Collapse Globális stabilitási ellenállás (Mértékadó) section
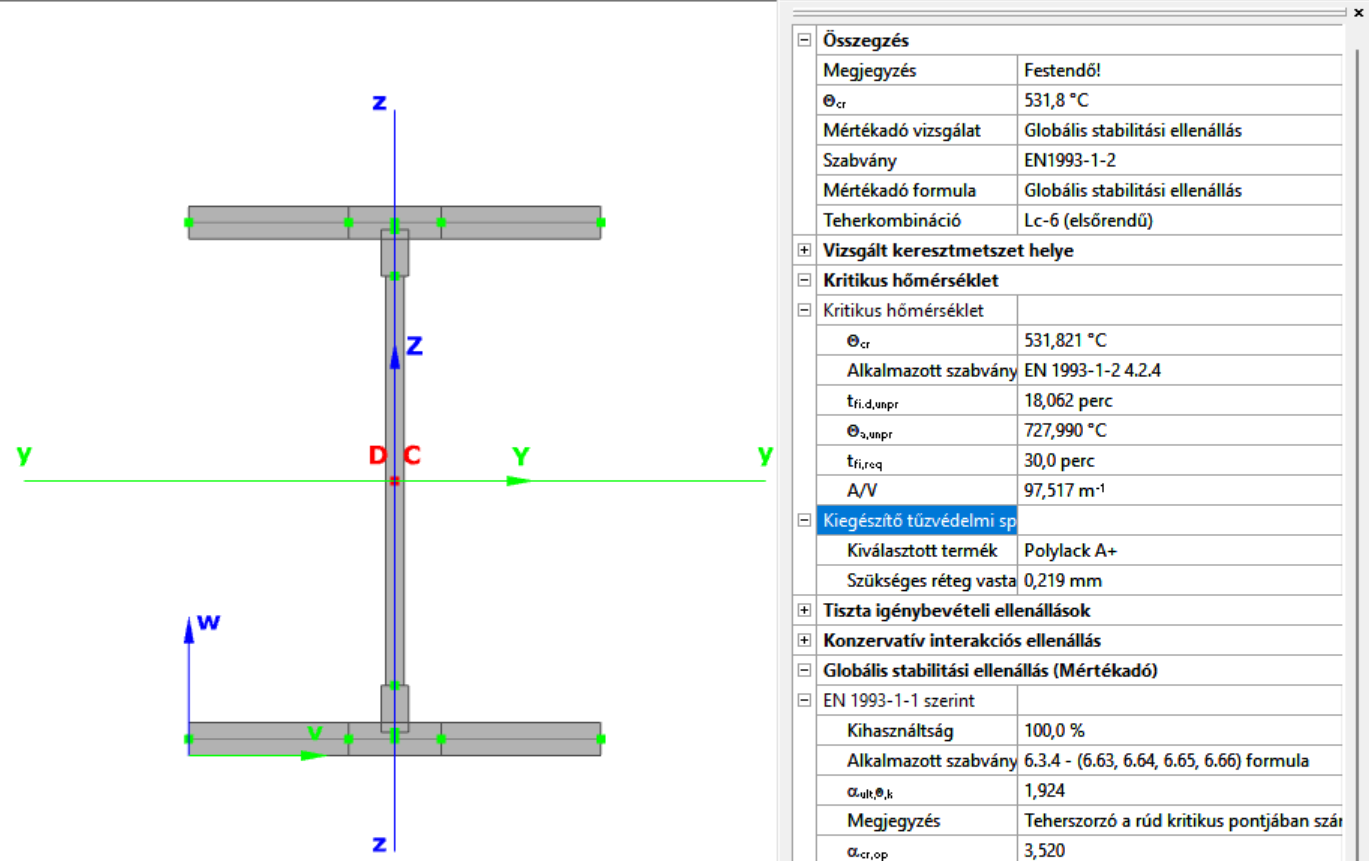This screenshot has height=861, width=1369. point(804,671)
